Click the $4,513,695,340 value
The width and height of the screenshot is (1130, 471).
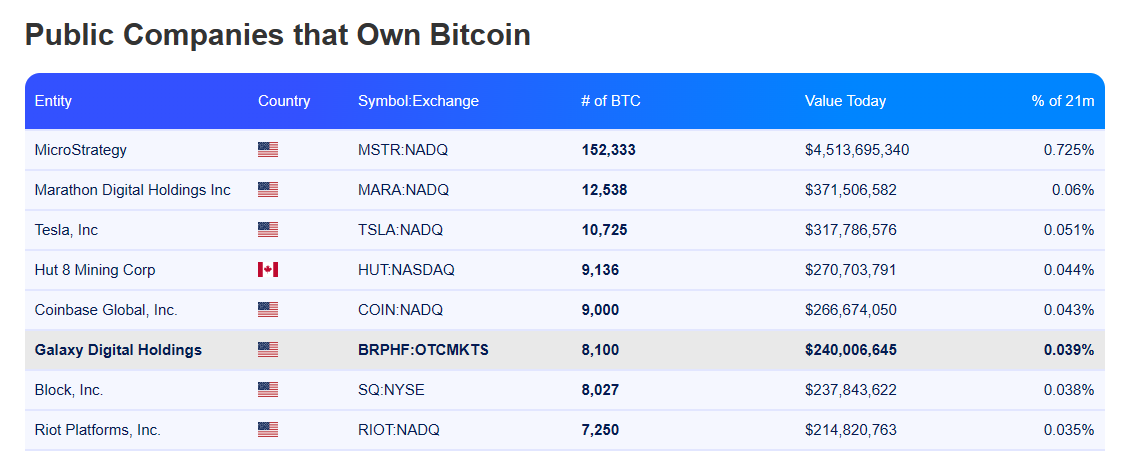click(857, 150)
